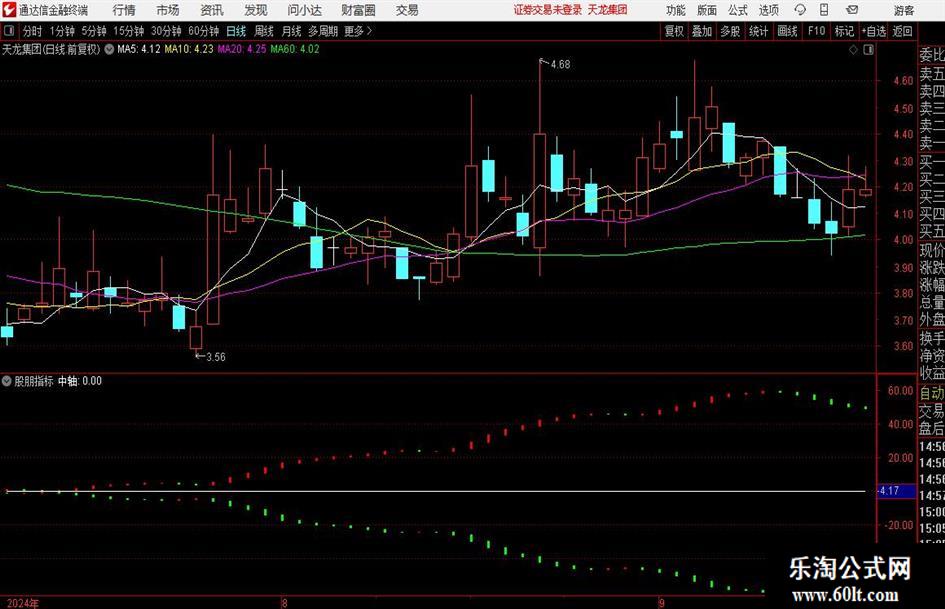
Task: Click the 标记 mark button
Action: 844,31
